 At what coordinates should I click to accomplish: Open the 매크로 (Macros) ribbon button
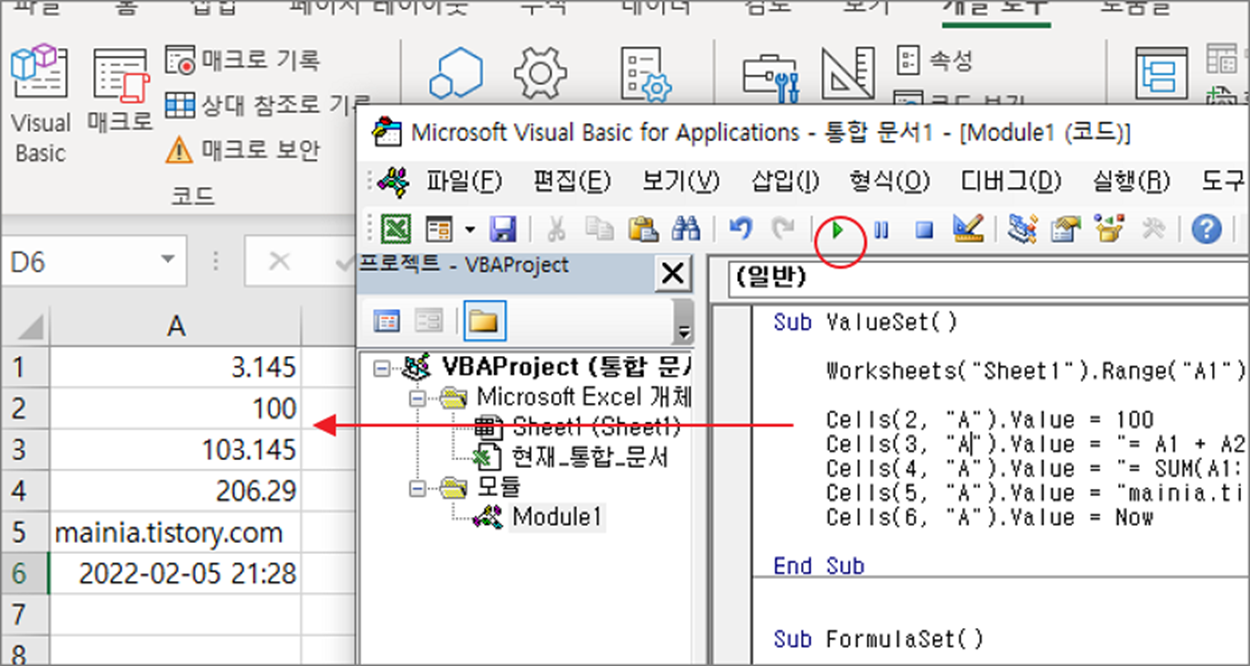point(120,92)
